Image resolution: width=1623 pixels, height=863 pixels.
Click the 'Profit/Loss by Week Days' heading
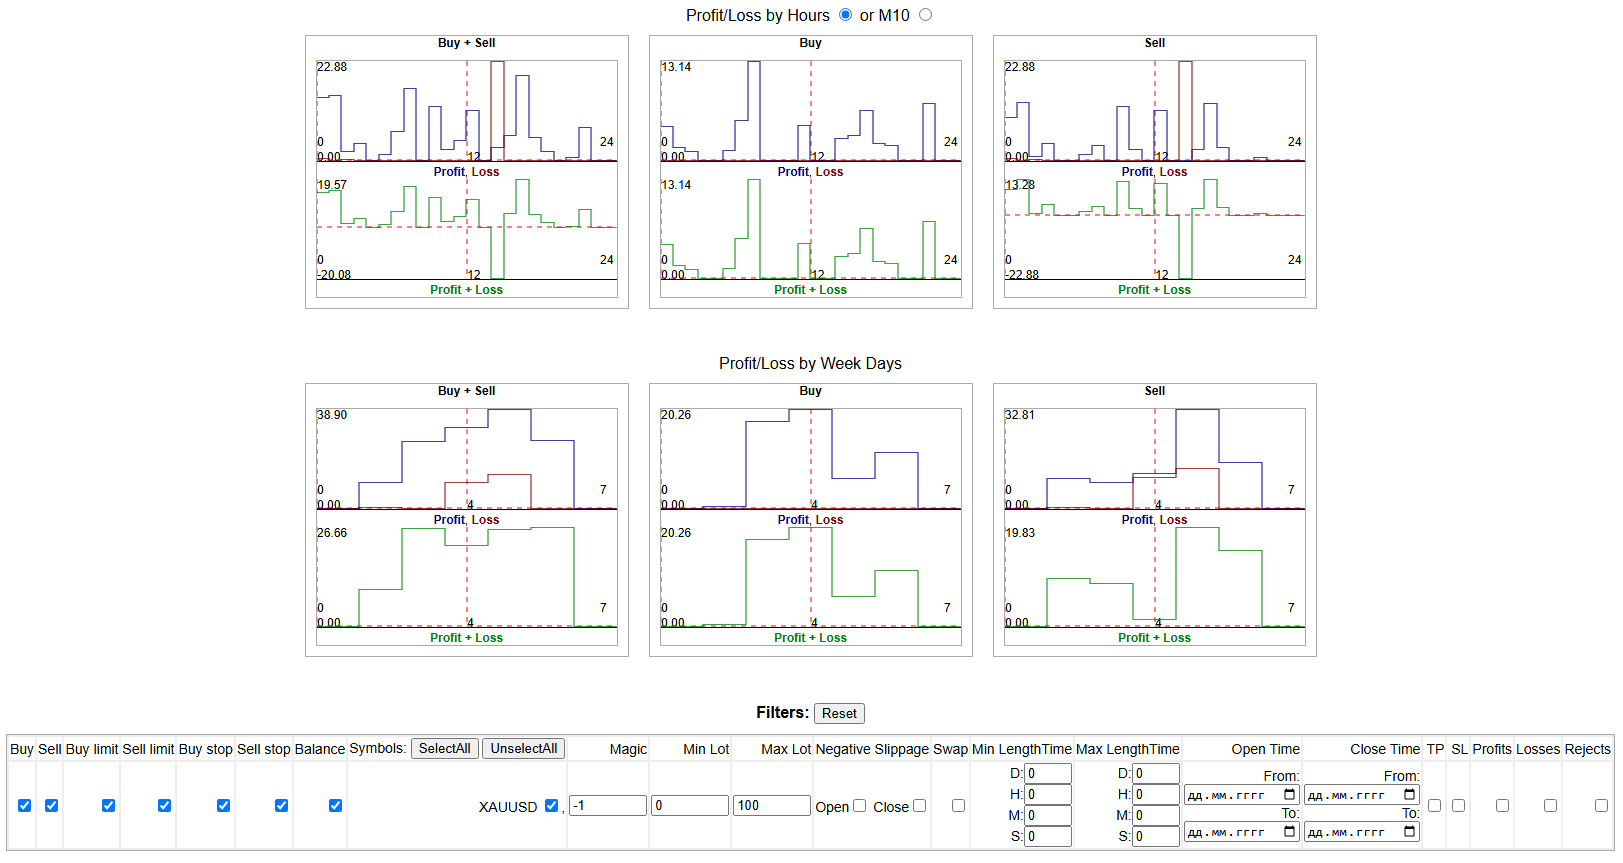[x=810, y=363]
